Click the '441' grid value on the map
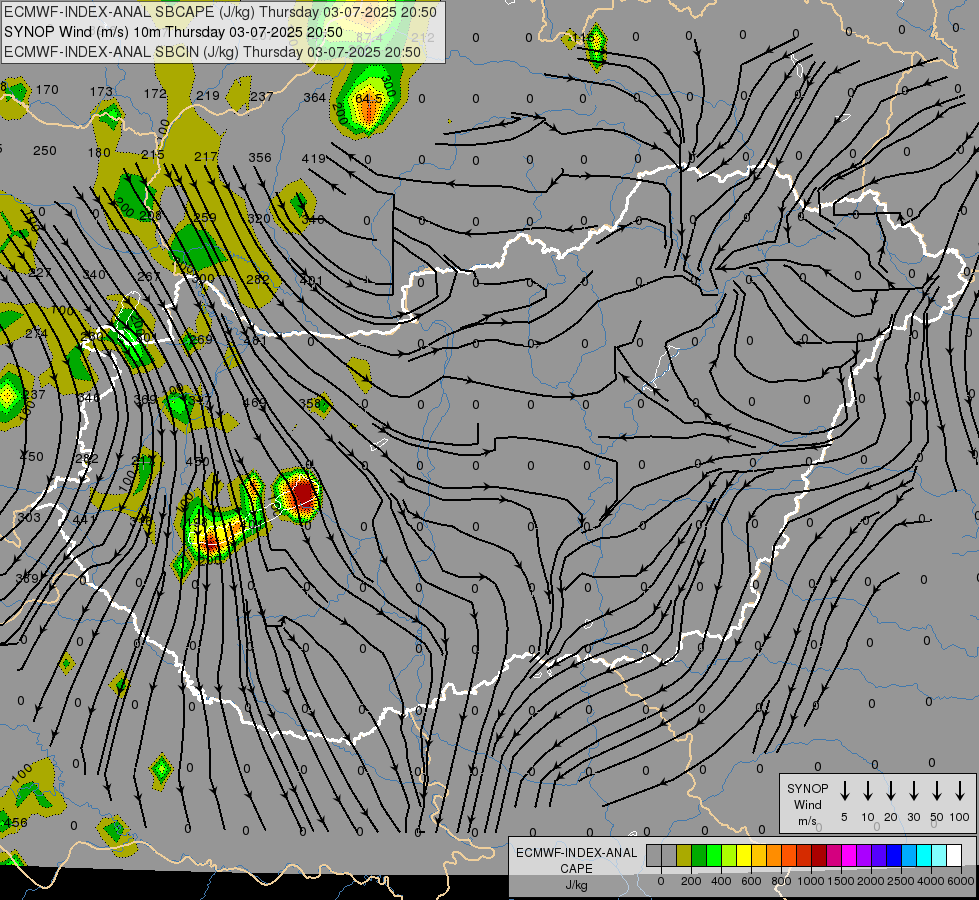The width and height of the screenshot is (979, 900). click(x=84, y=519)
